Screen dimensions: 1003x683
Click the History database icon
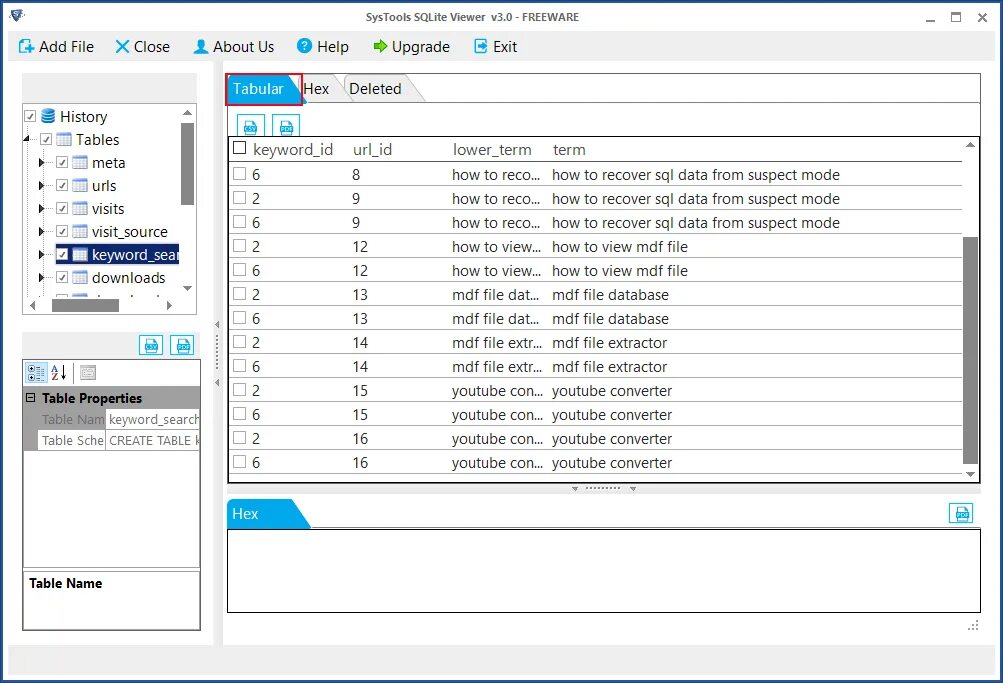[48, 116]
